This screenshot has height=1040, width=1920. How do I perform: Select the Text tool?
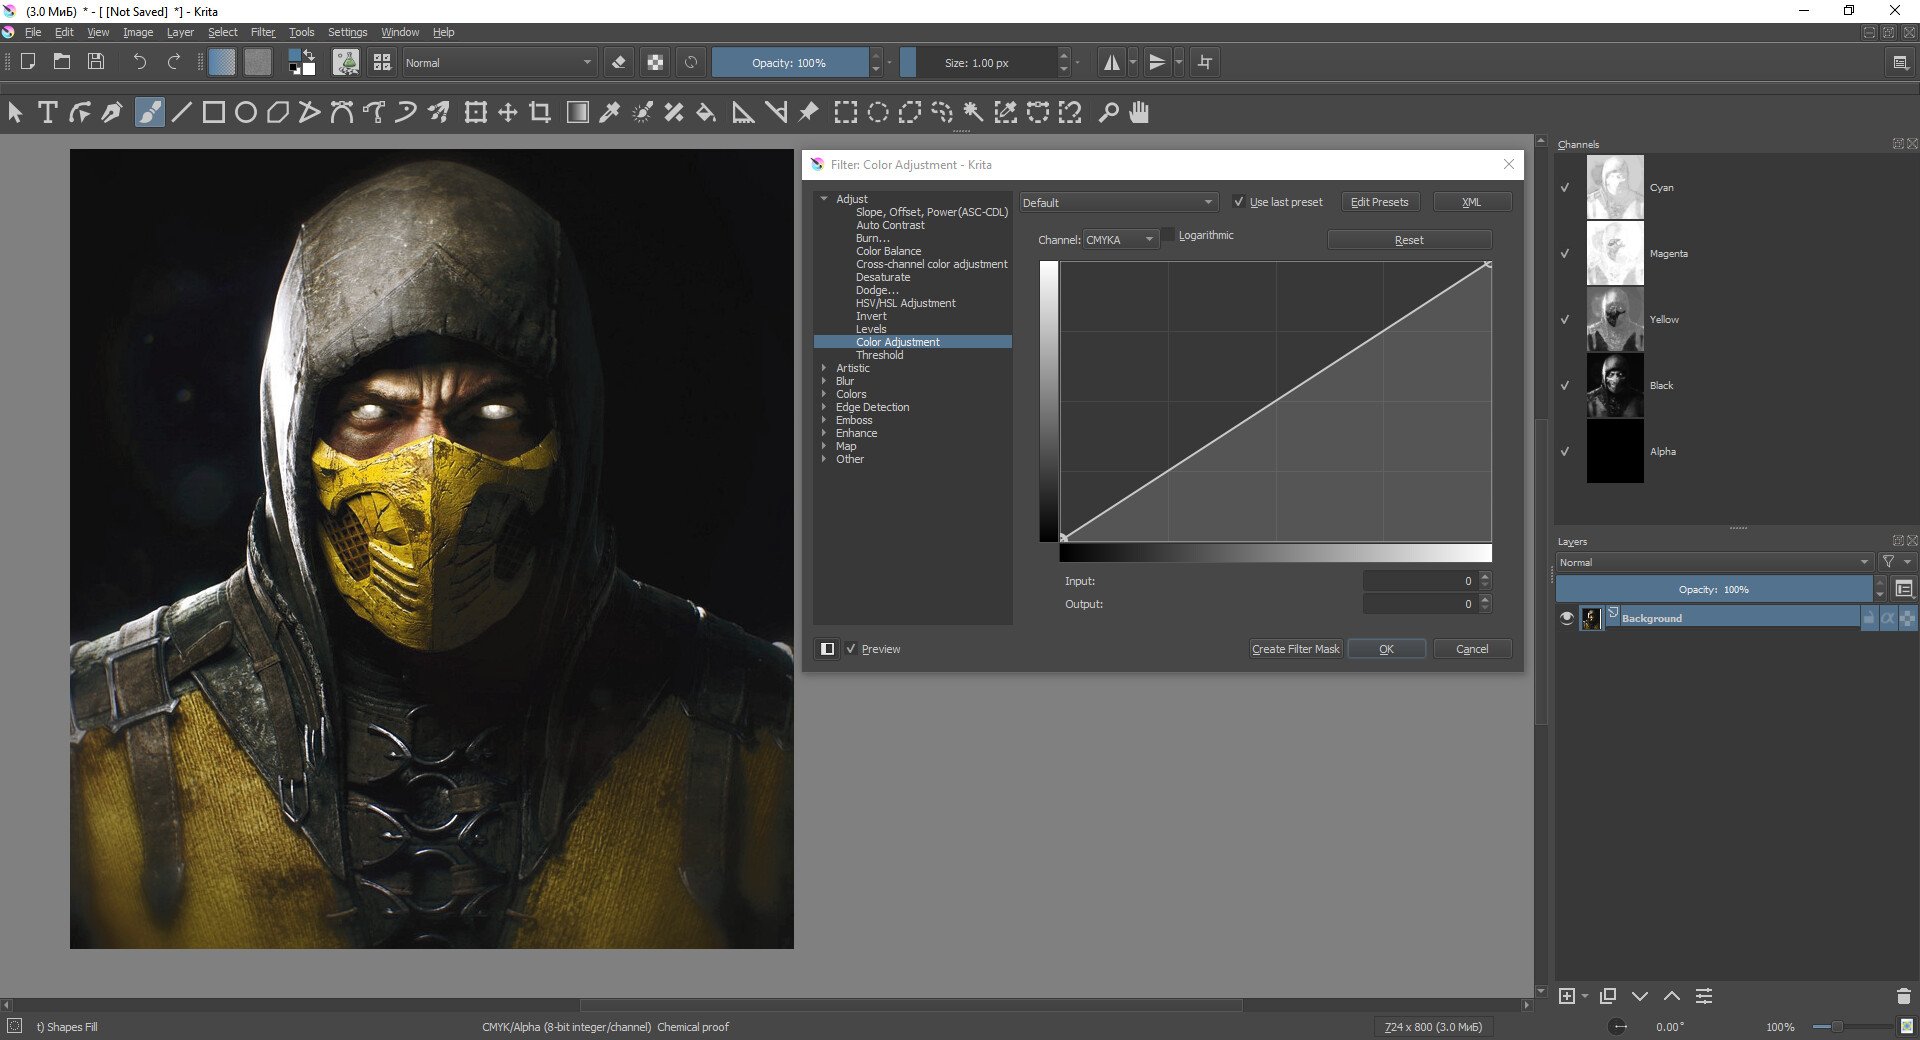pos(47,113)
